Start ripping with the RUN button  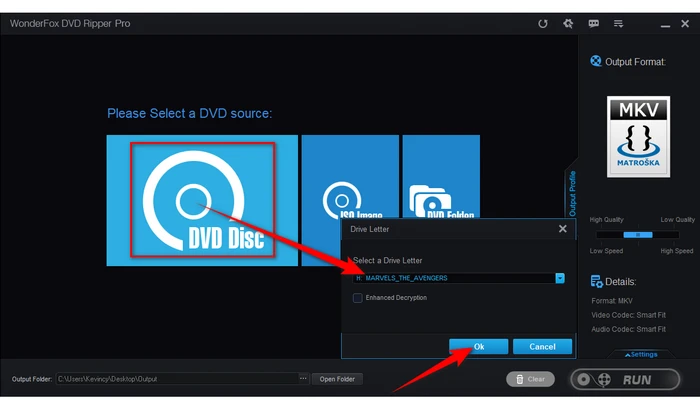[625, 380]
